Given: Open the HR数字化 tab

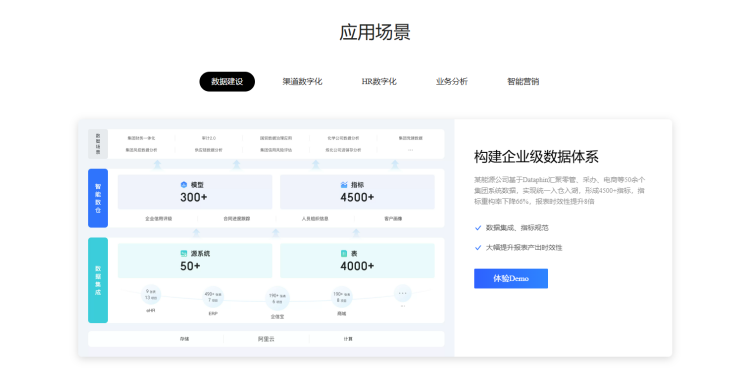Looking at the screenshot, I should pyautogui.click(x=379, y=82).
